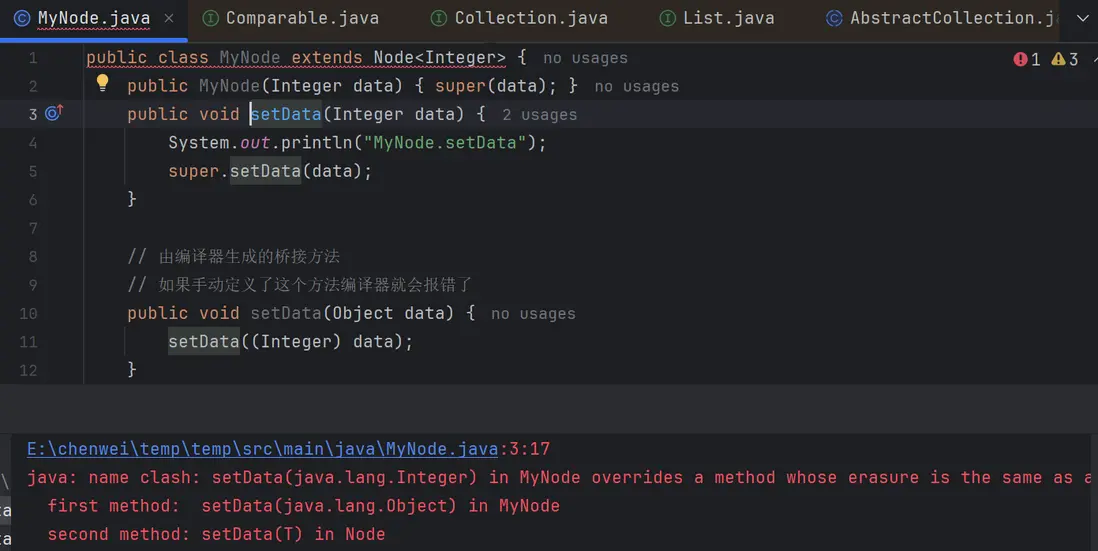The width and height of the screenshot is (1098, 551).
Task: Close the MyNode.java tab
Action: [x=168, y=18]
